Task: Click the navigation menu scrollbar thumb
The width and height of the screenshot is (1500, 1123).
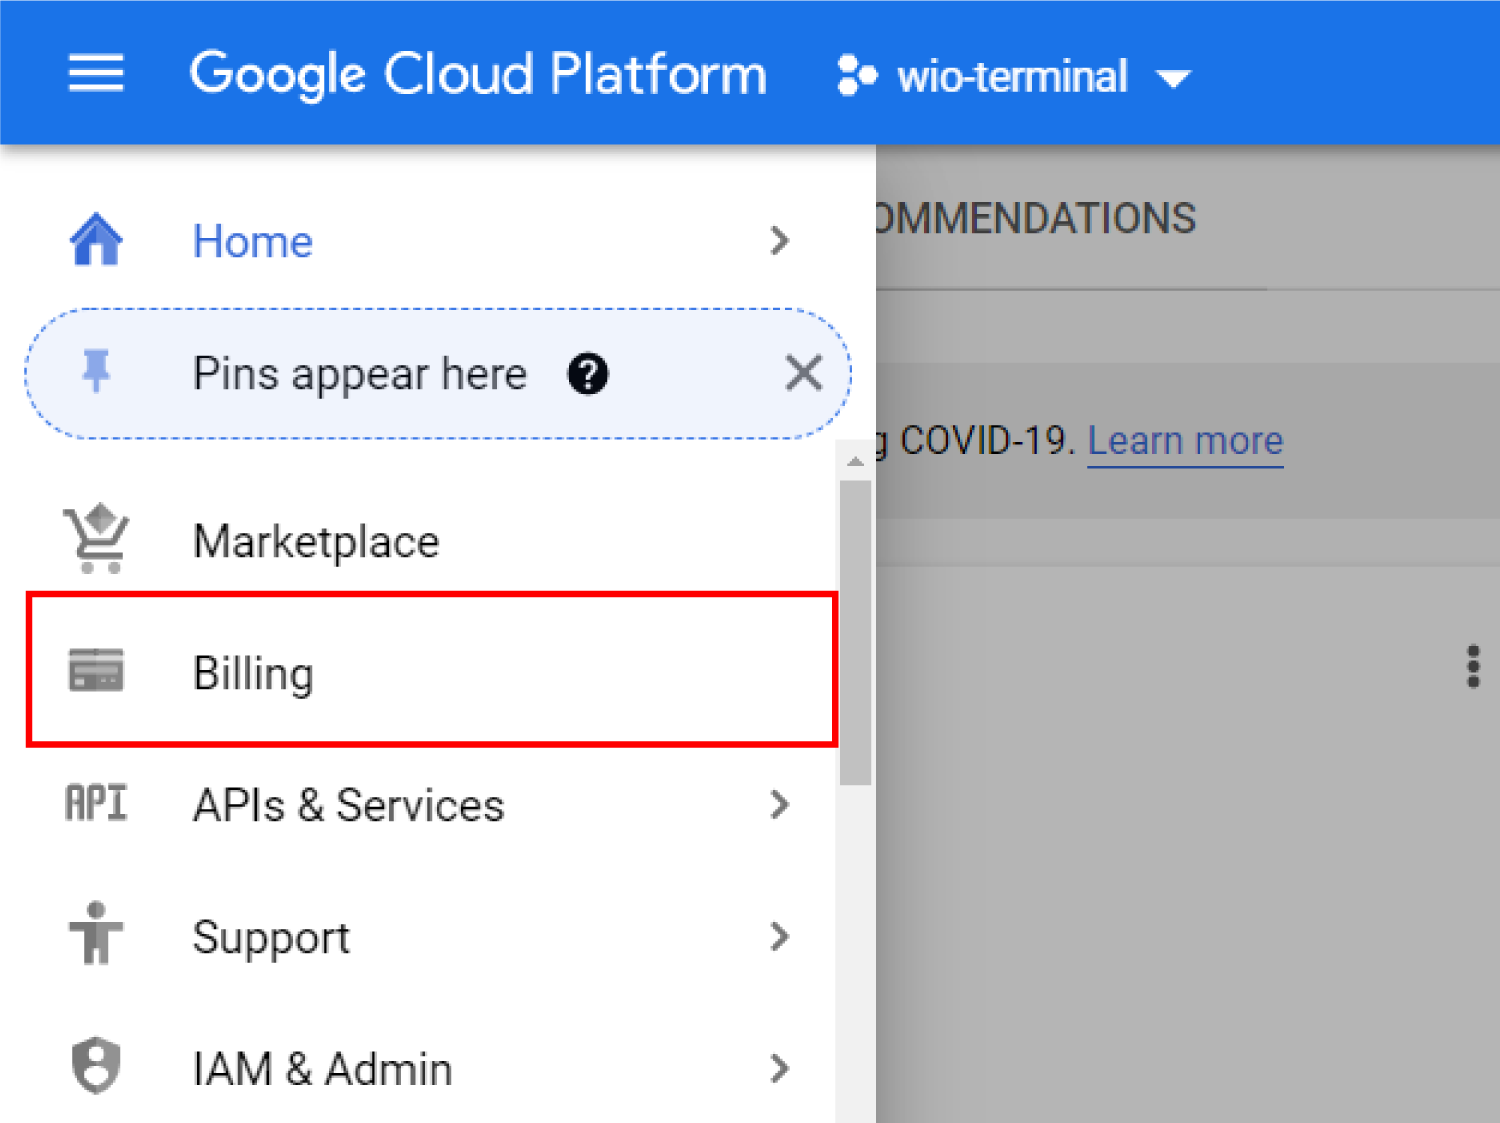Action: click(855, 633)
